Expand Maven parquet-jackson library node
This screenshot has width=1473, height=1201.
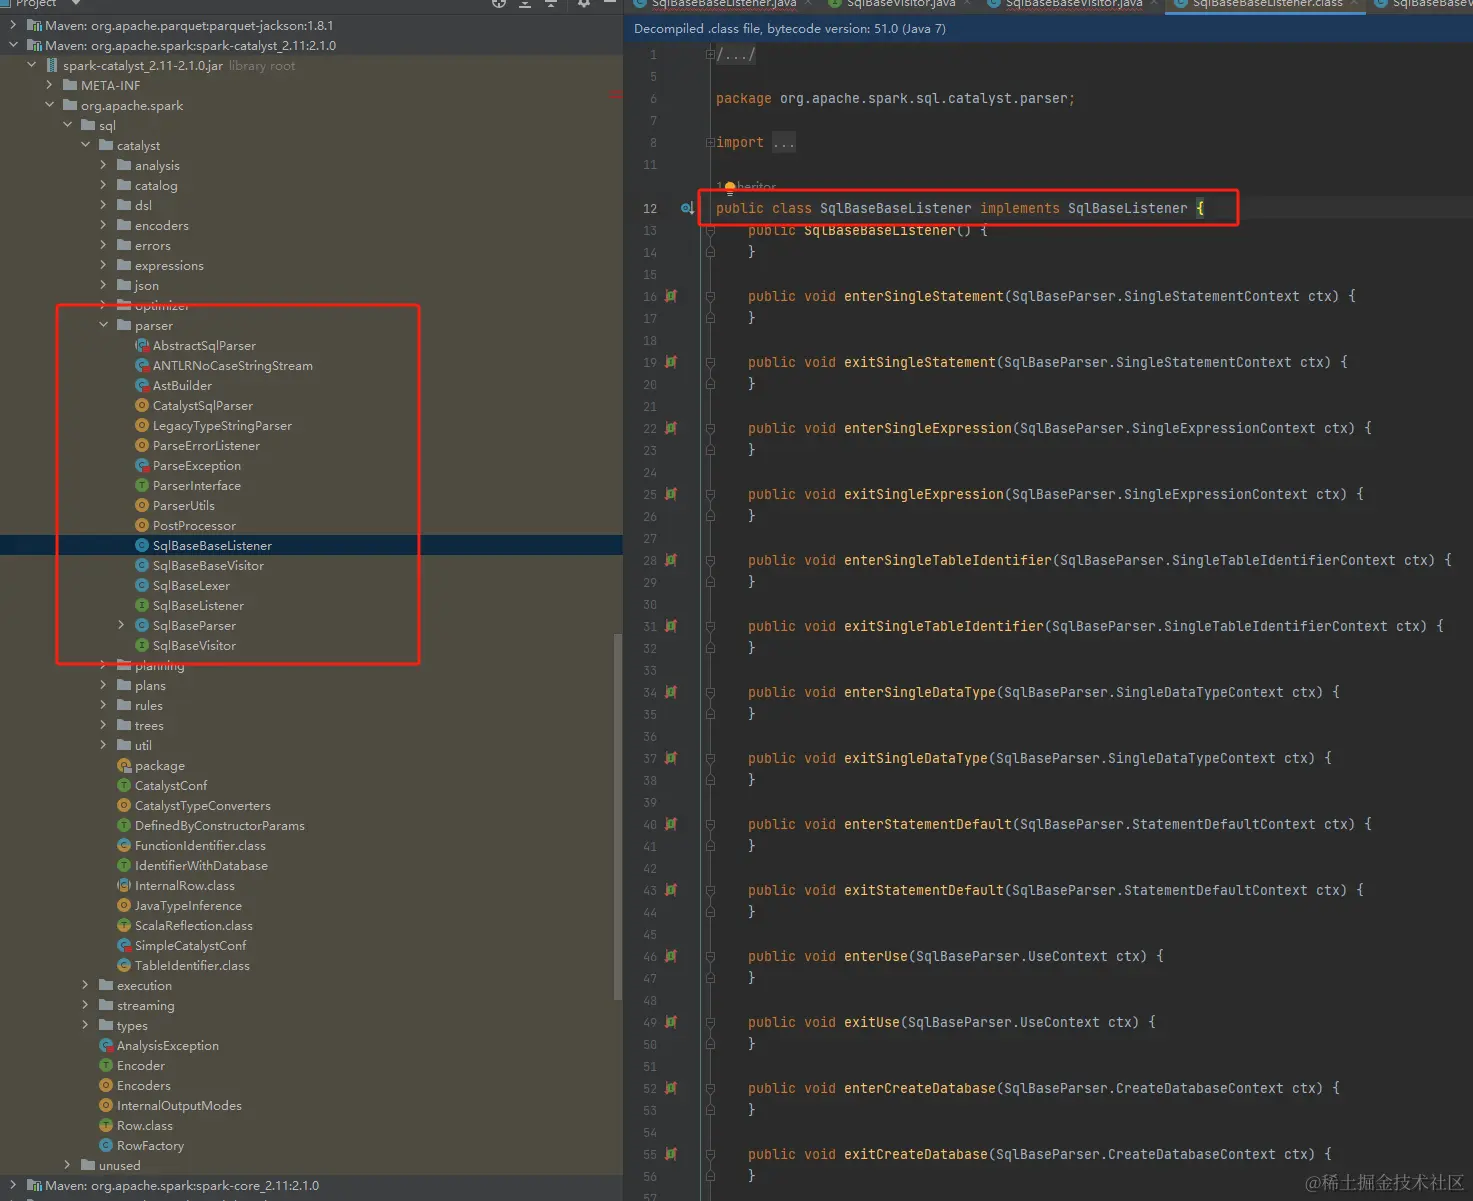point(13,26)
